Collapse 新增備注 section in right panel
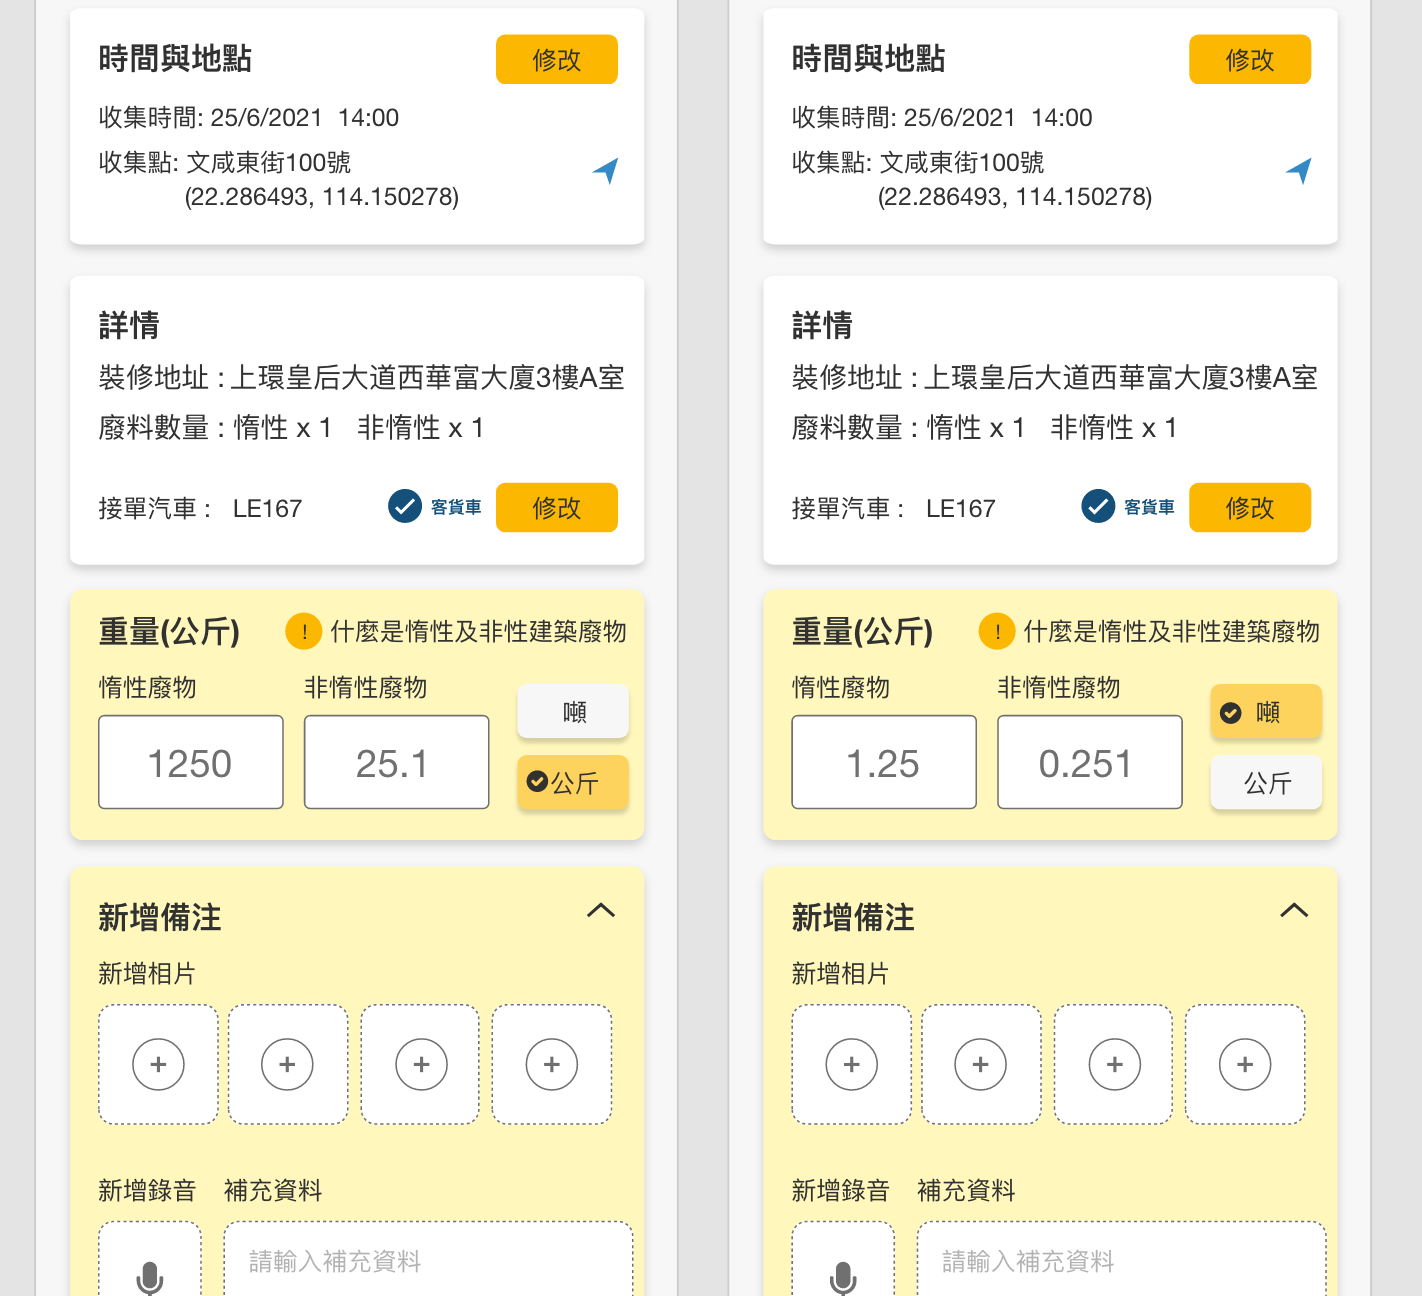The image size is (1422, 1296). (x=1294, y=911)
